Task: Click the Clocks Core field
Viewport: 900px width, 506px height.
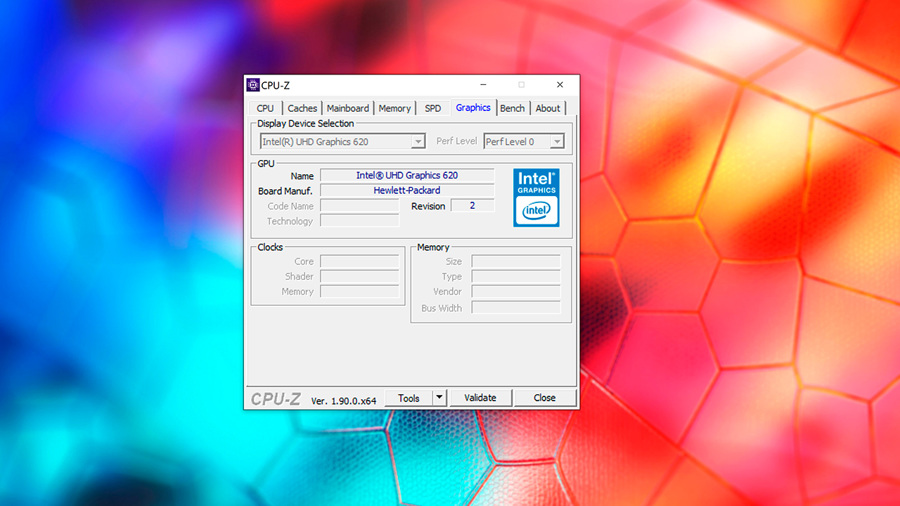Action: (x=359, y=261)
